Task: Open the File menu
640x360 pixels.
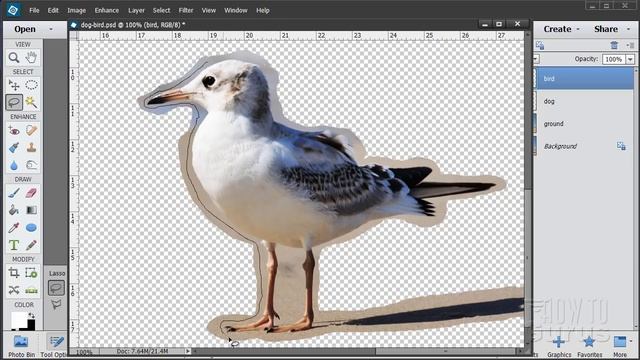Action: (x=34, y=11)
